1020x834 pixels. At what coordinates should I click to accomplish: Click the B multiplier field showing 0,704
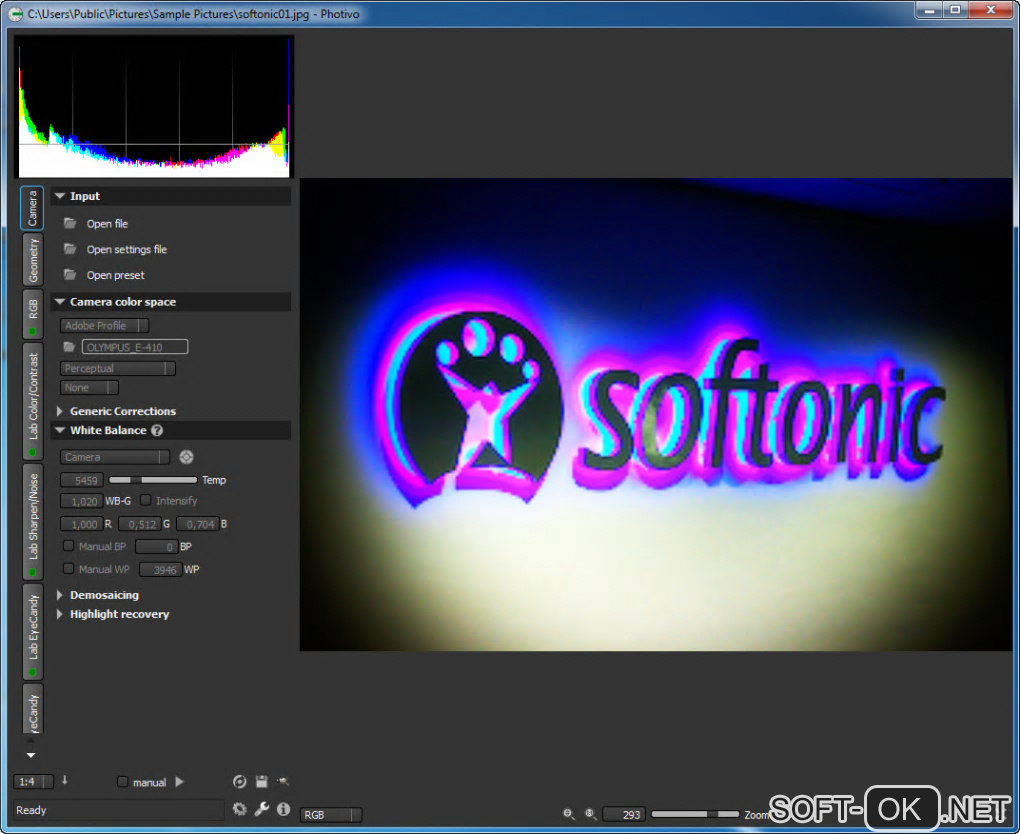197,524
